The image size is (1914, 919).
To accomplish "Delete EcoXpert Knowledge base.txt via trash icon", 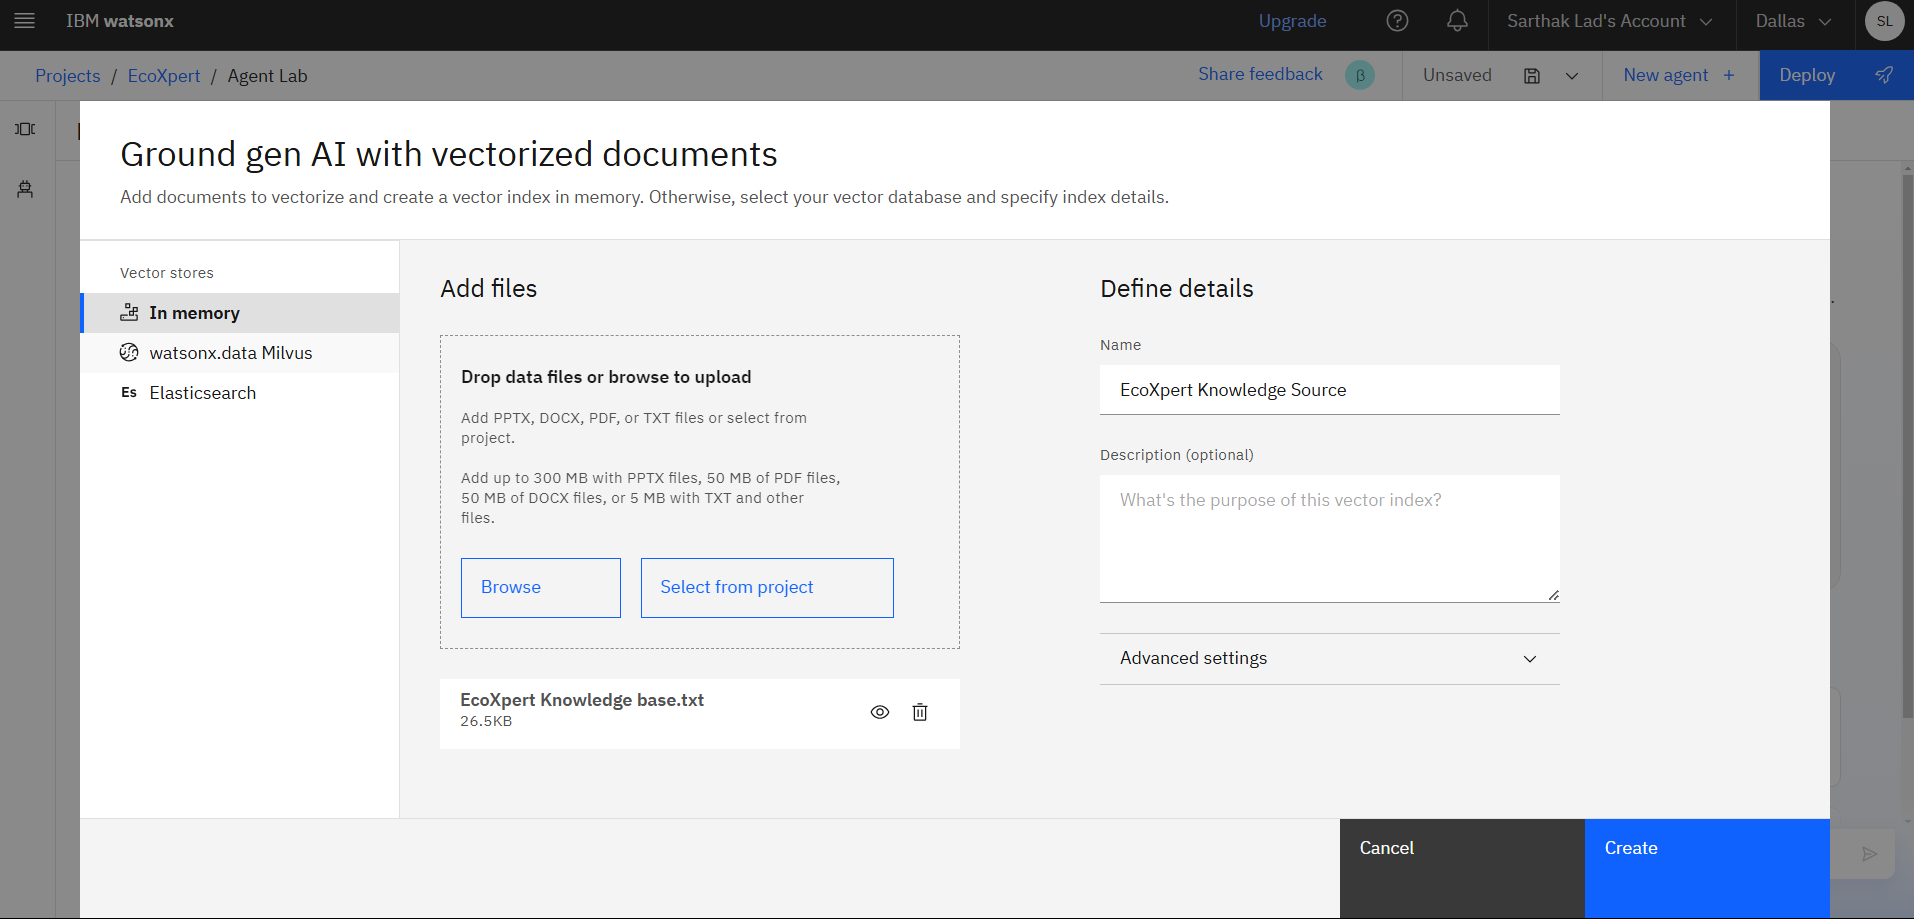I will click(x=920, y=712).
